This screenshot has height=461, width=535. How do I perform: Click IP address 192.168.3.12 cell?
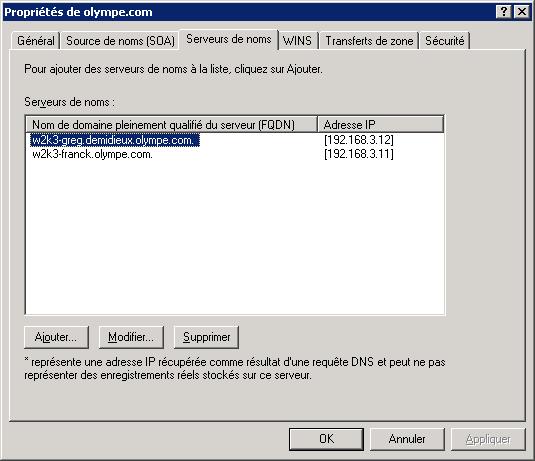point(359,140)
